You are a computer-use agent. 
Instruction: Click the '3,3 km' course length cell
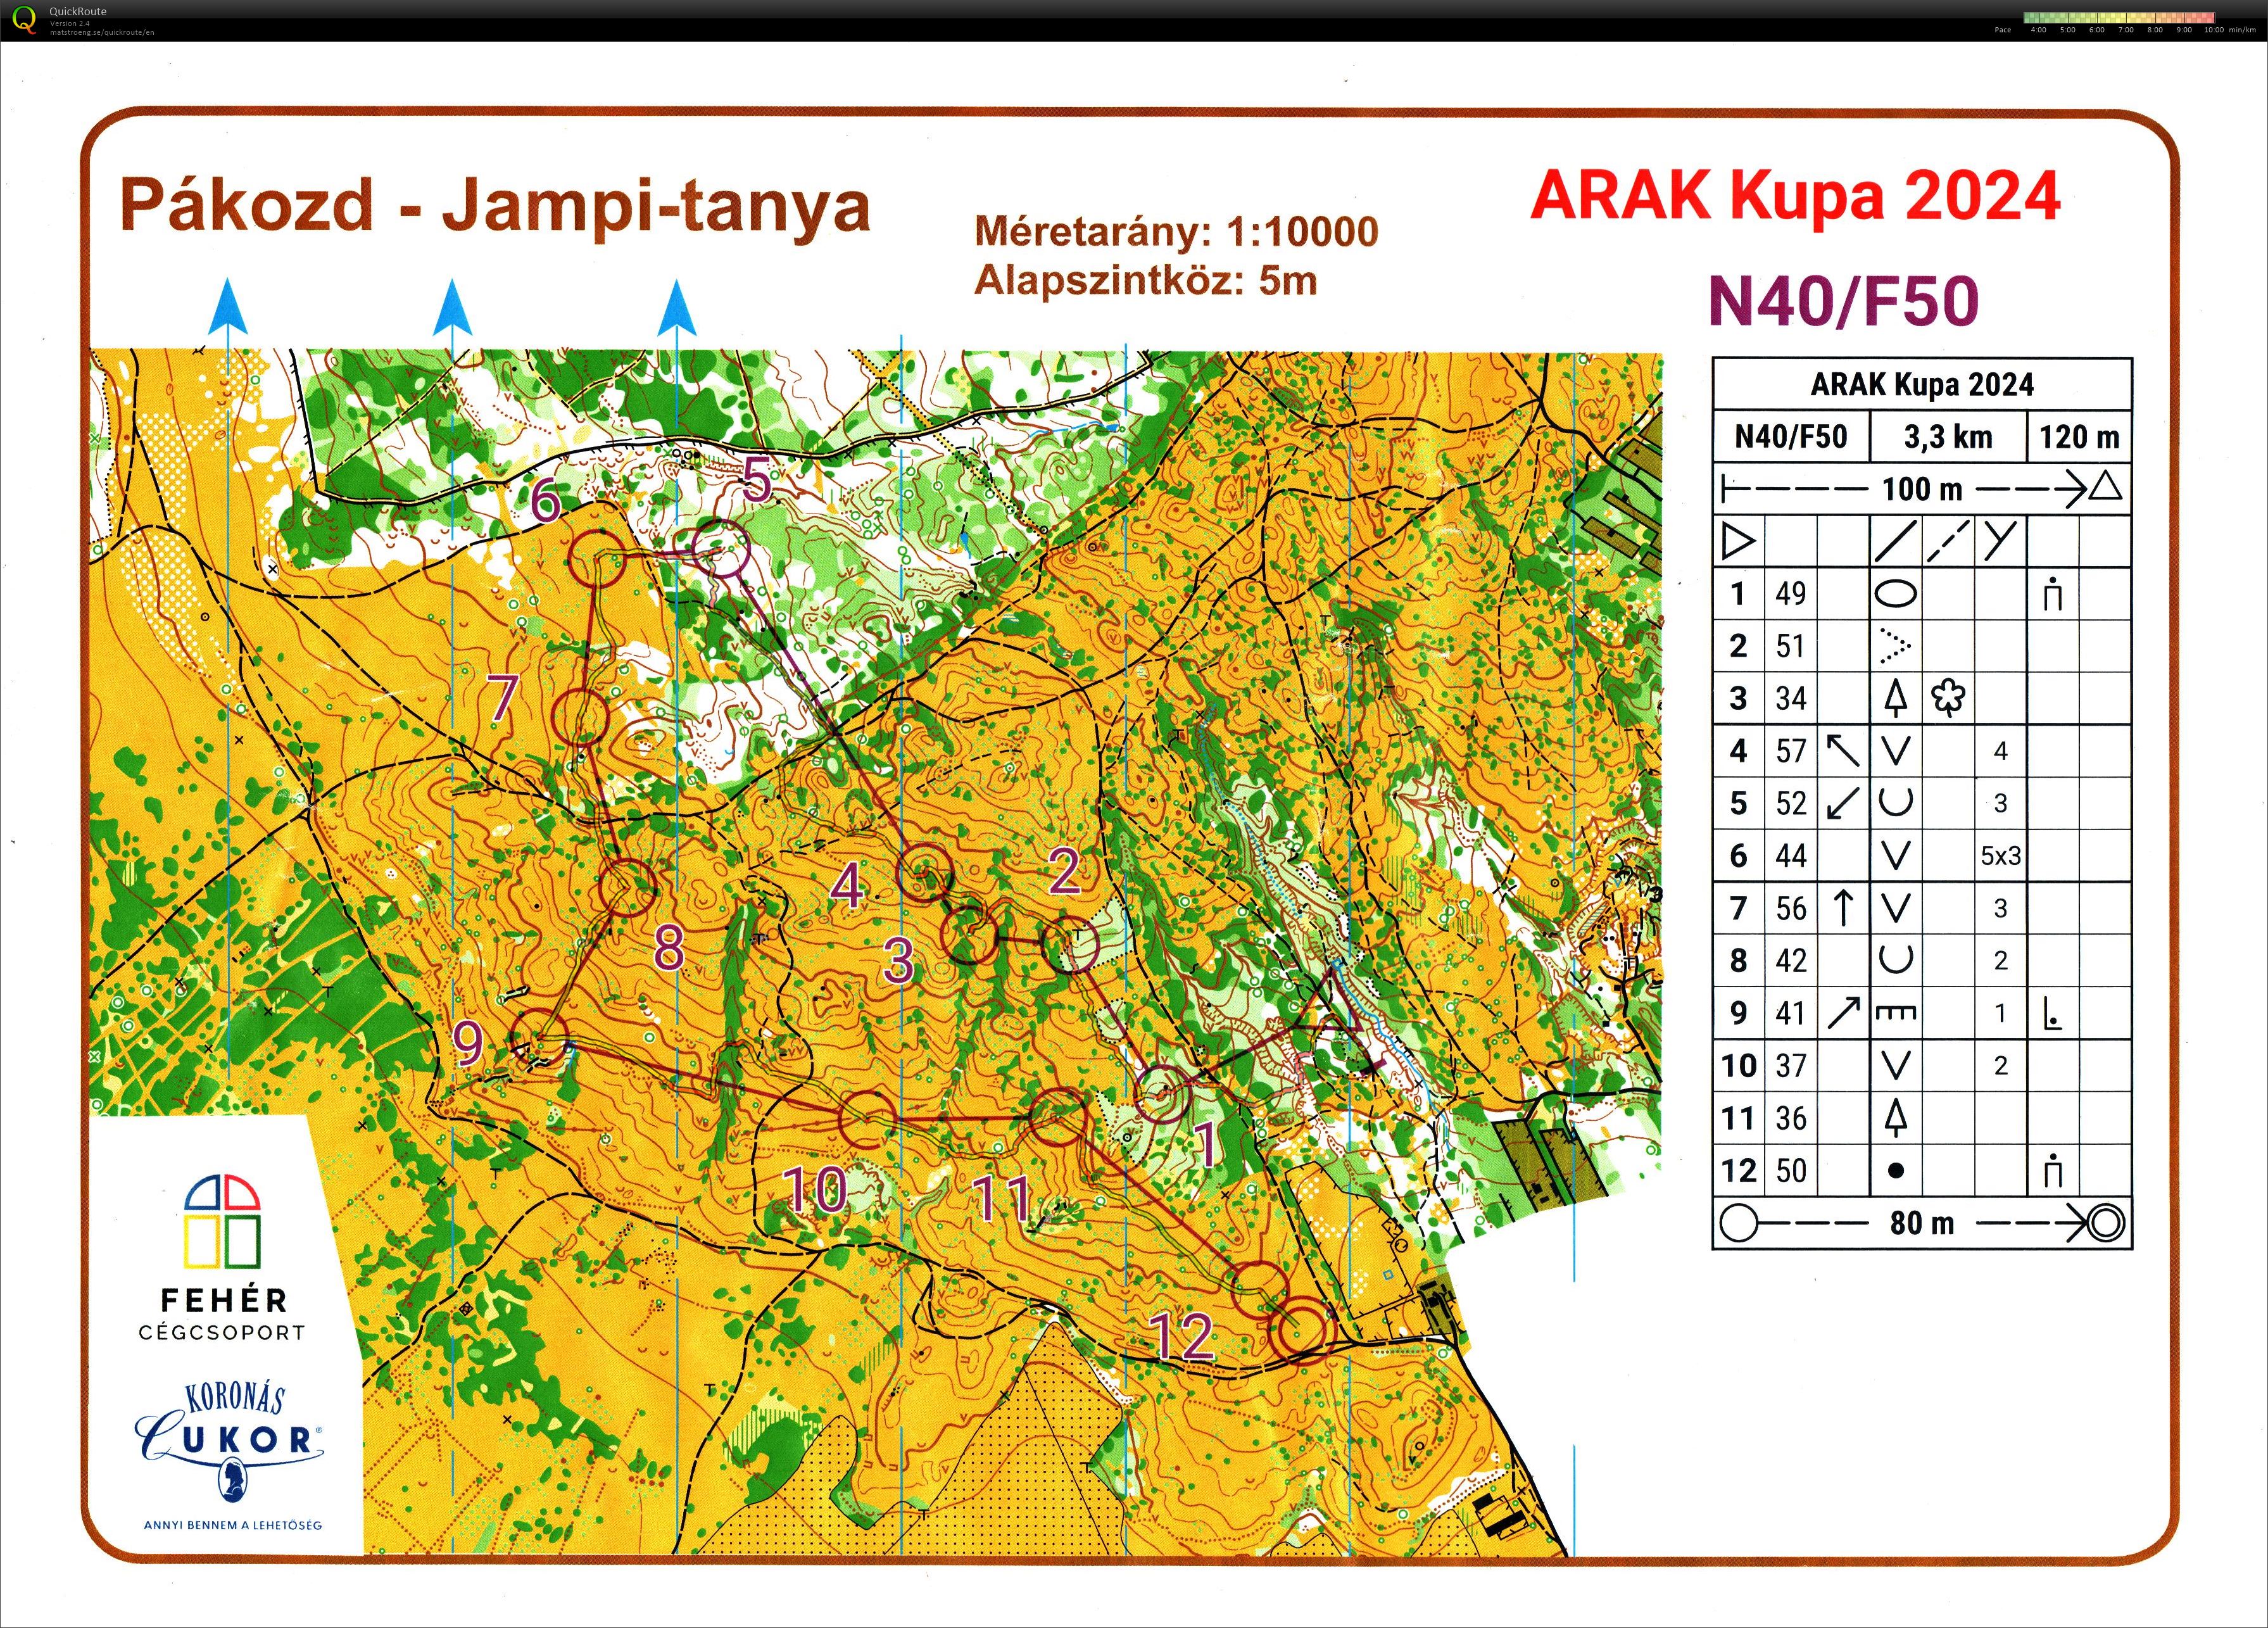pyautogui.click(x=1947, y=437)
